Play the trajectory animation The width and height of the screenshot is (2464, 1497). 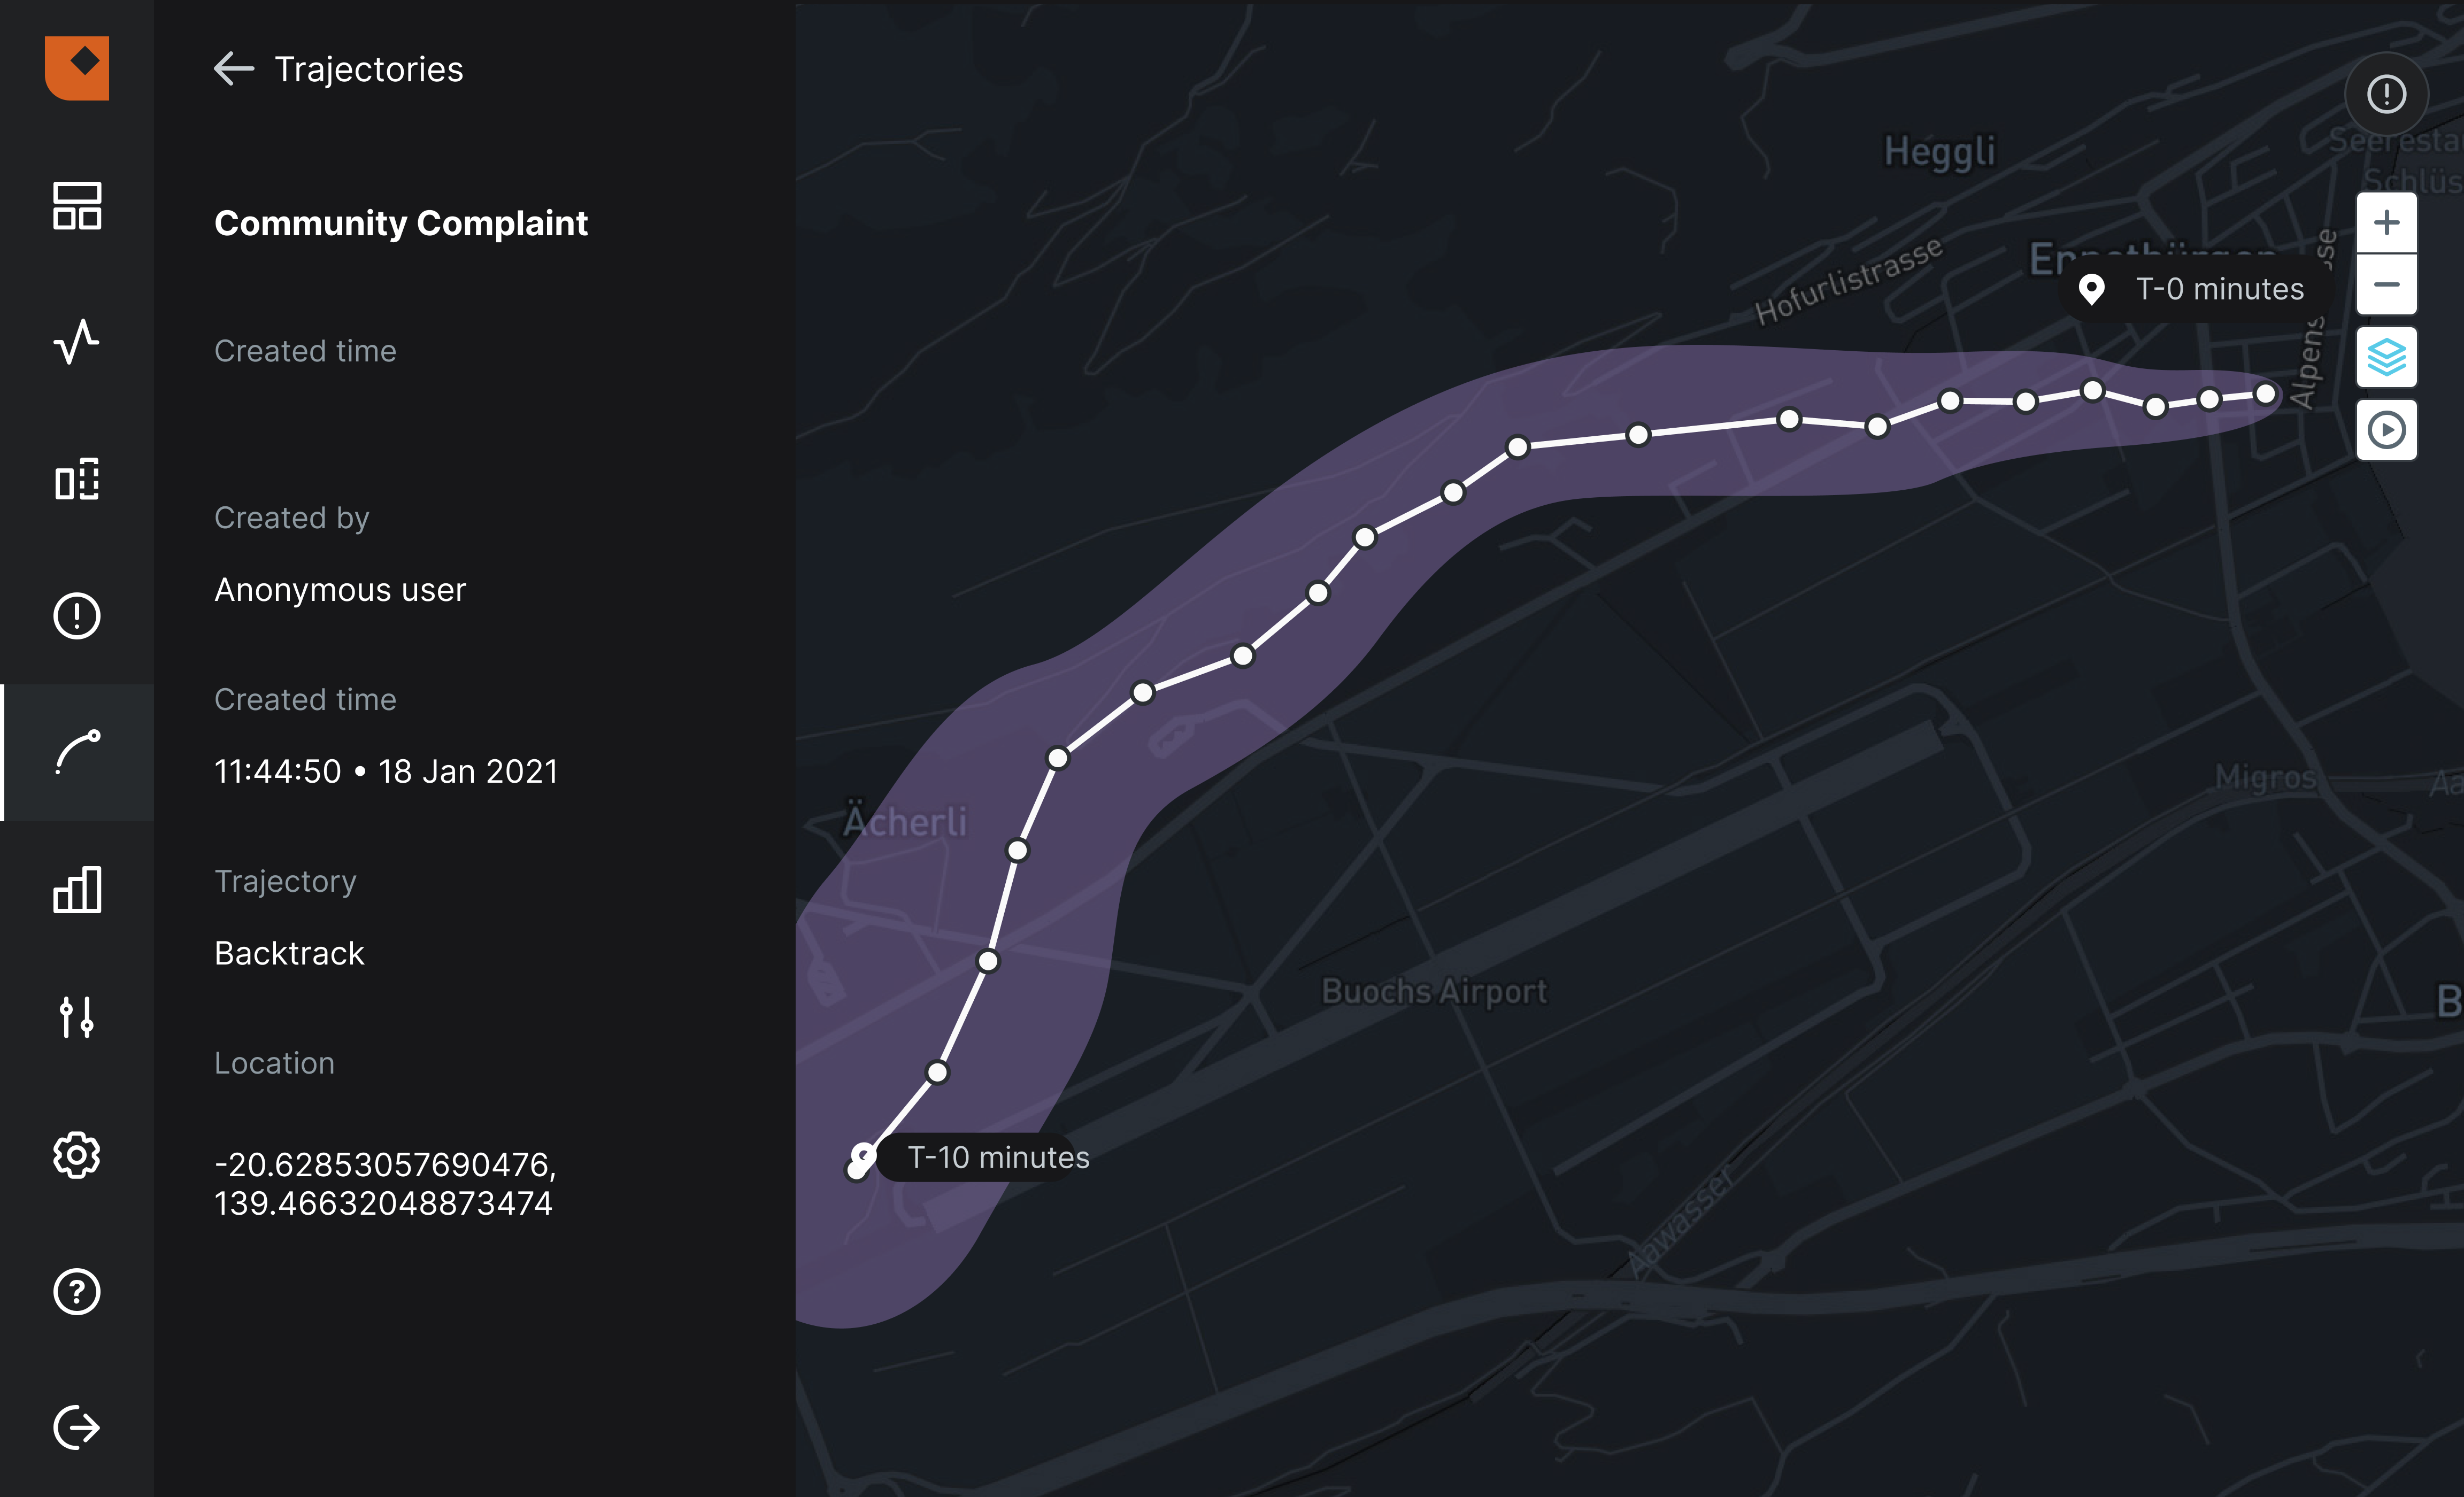click(x=2386, y=430)
